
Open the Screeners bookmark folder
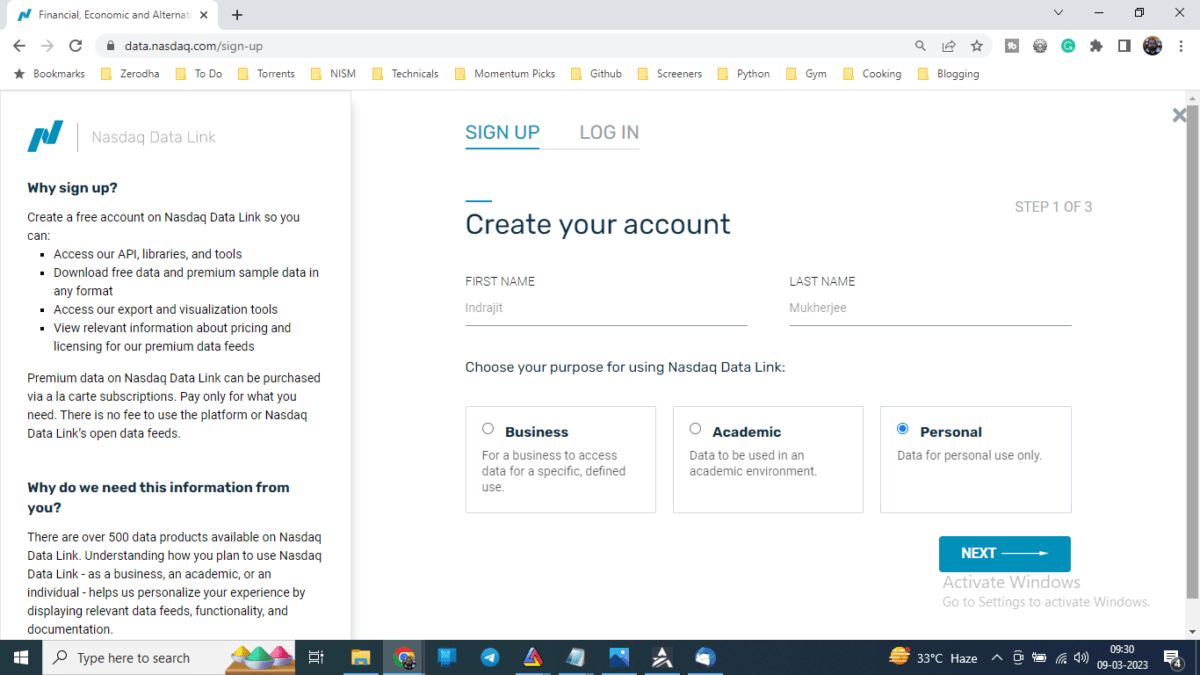tap(670, 74)
